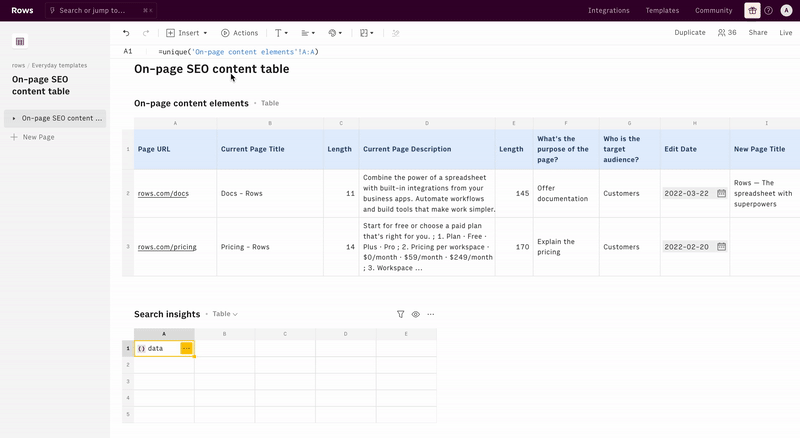This screenshot has height=438, width=800.
Task: Show the 36 collaborators list
Action: [727, 32]
